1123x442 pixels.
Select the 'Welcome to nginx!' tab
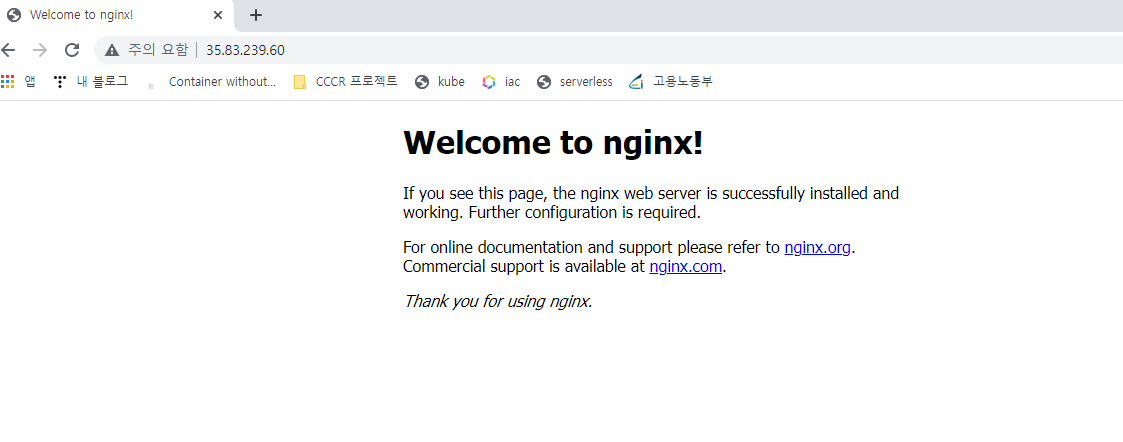point(117,15)
